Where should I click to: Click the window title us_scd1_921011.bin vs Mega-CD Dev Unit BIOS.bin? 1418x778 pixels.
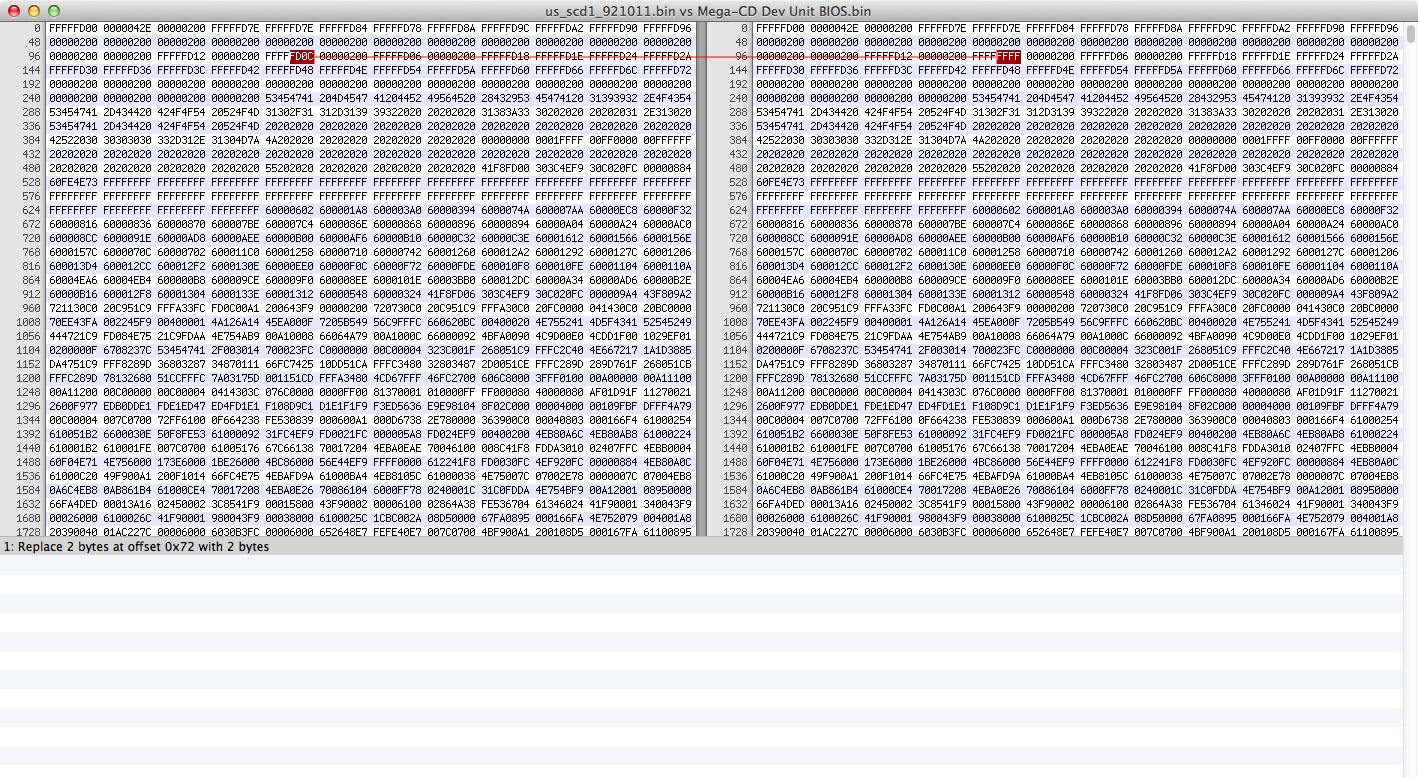point(709,10)
